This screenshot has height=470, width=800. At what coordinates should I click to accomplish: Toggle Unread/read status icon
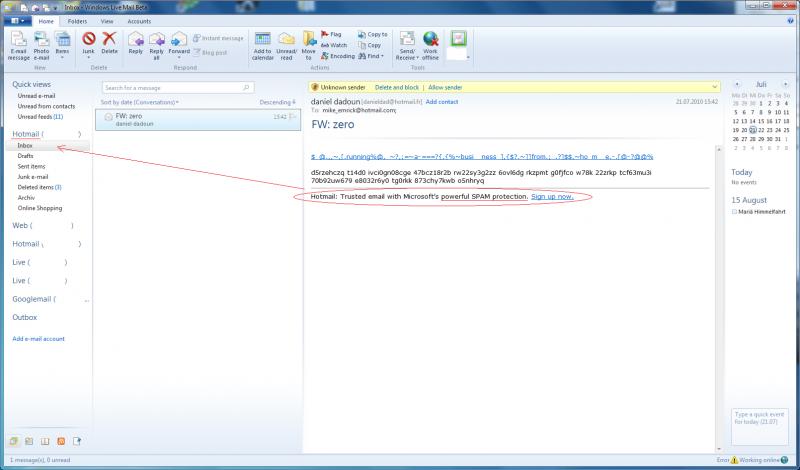point(286,45)
